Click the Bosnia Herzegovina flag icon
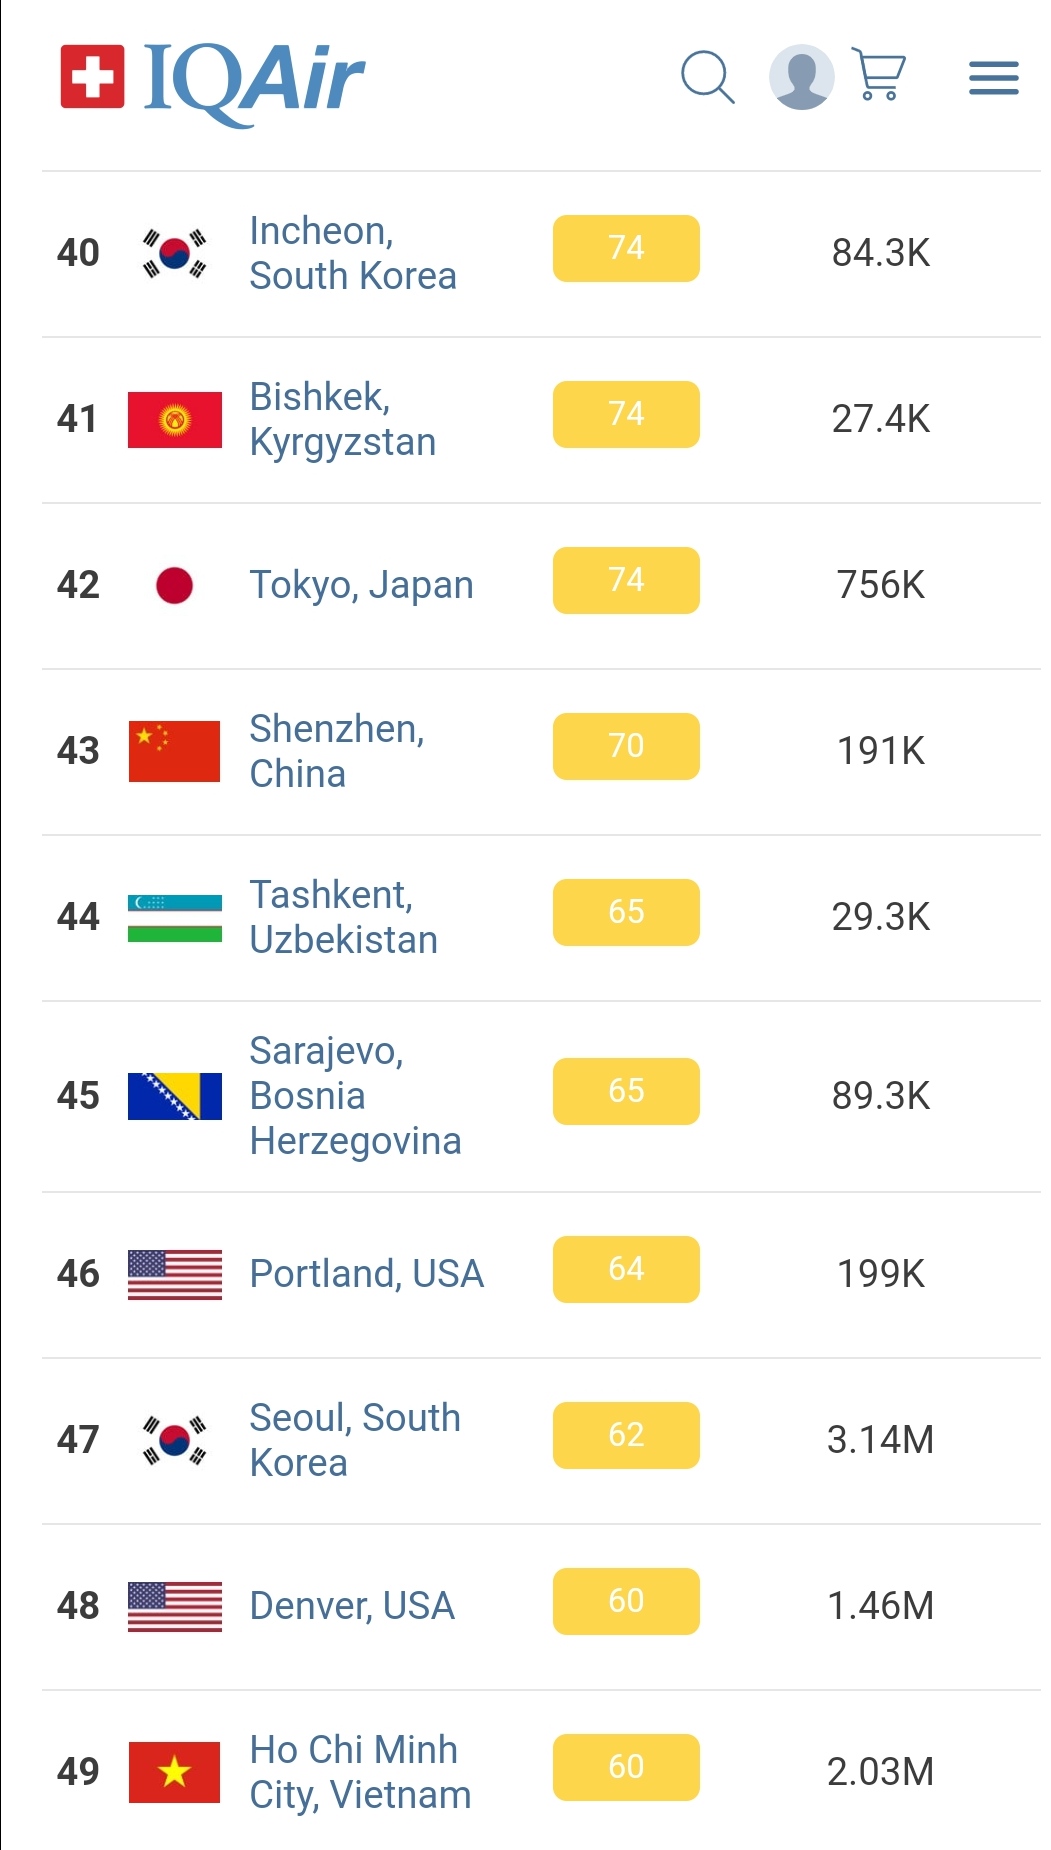The height and width of the screenshot is (1850, 1051). click(x=174, y=1097)
